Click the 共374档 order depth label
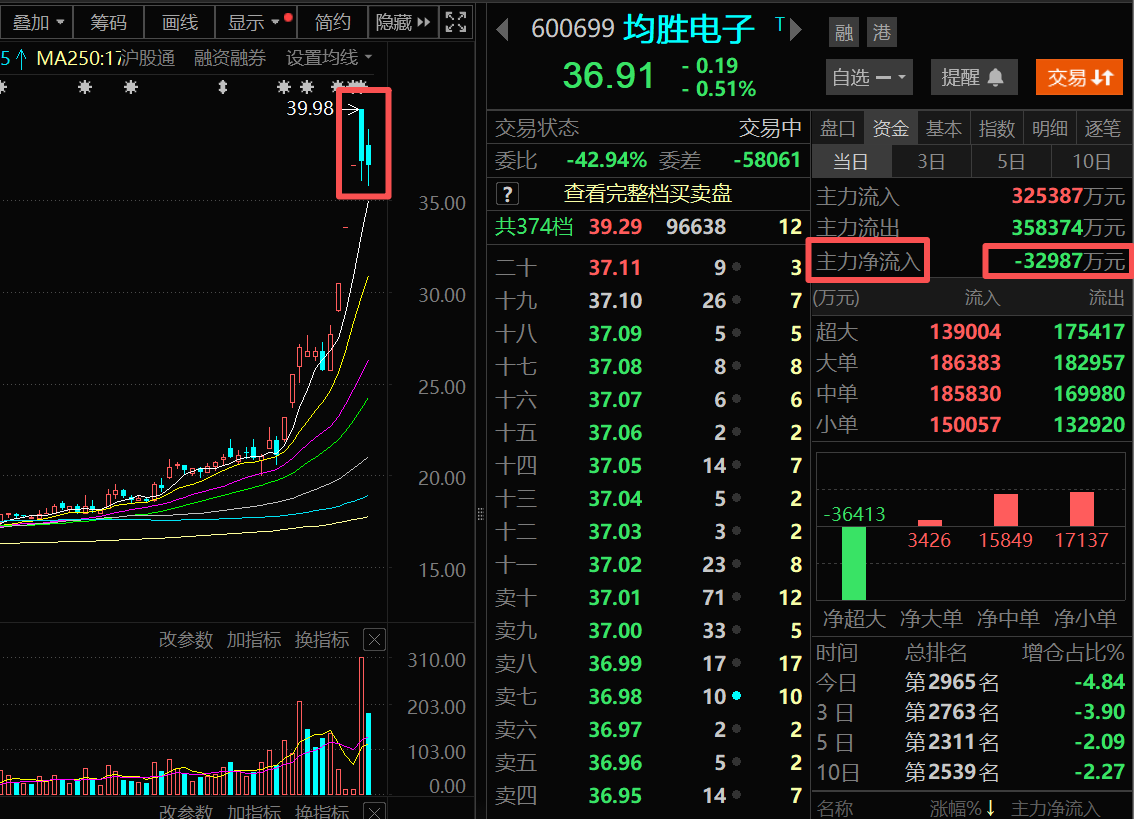The image size is (1134, 819). pos(534,227)
